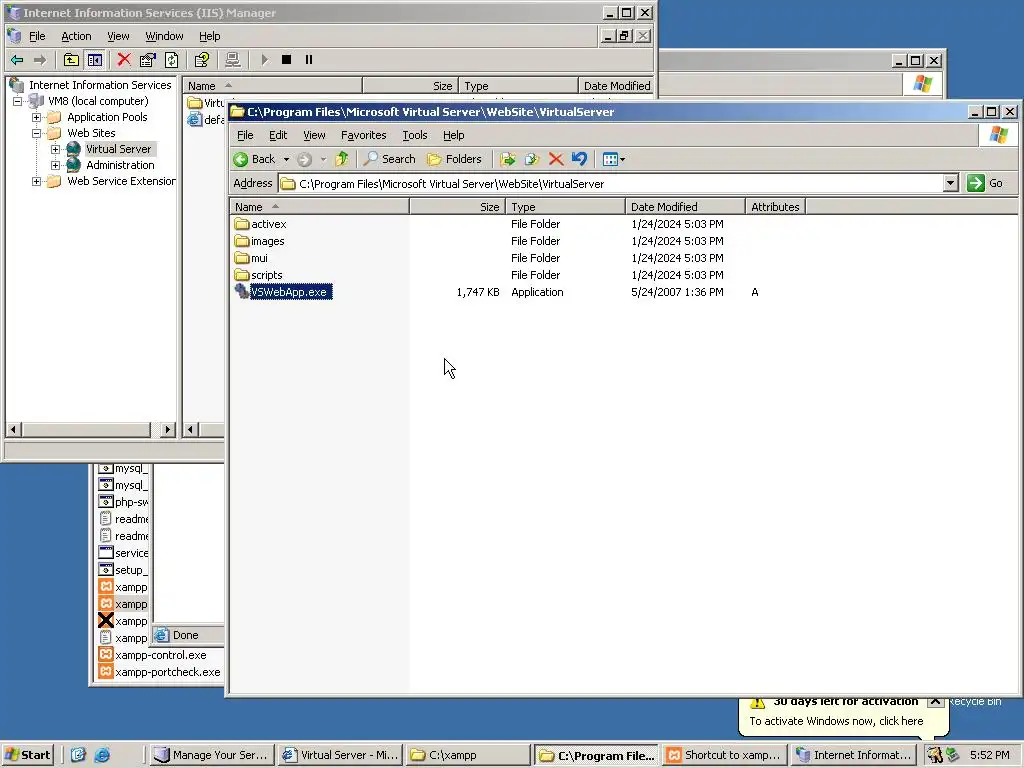
Task: Collapse the Web Sites node
Action: pos(37,133)
